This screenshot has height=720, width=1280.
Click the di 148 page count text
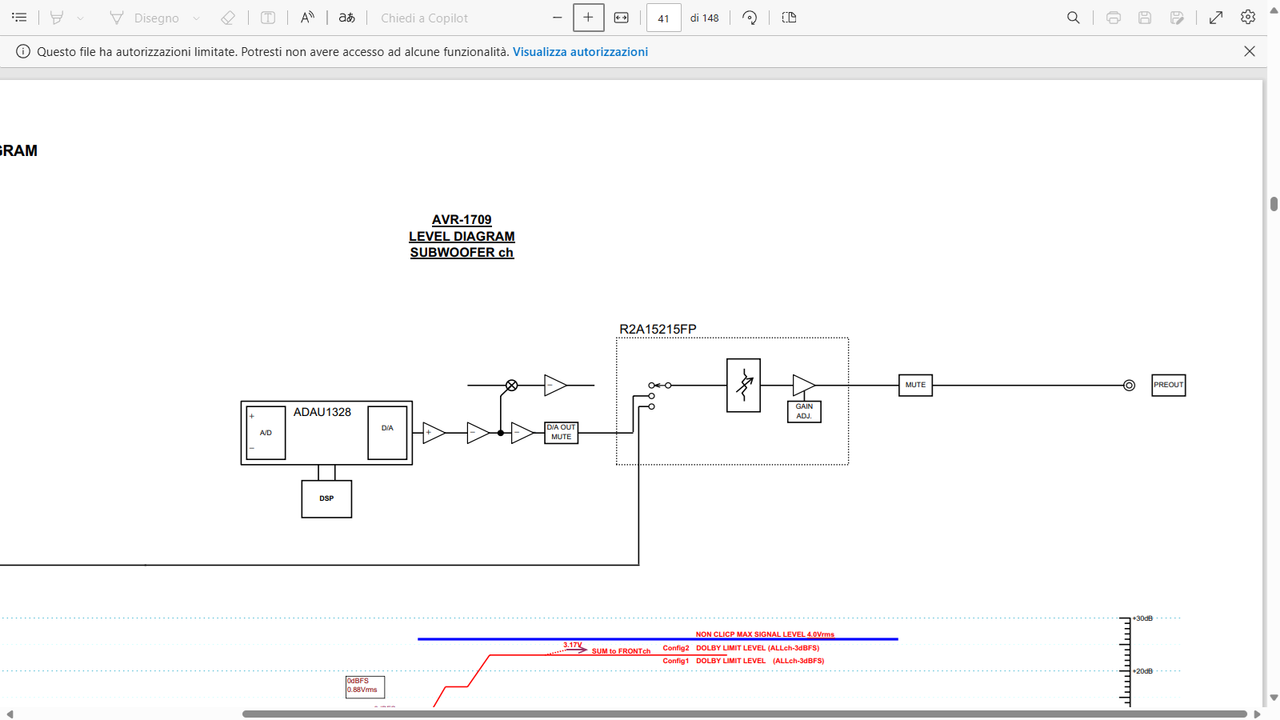tap(704, 18)
